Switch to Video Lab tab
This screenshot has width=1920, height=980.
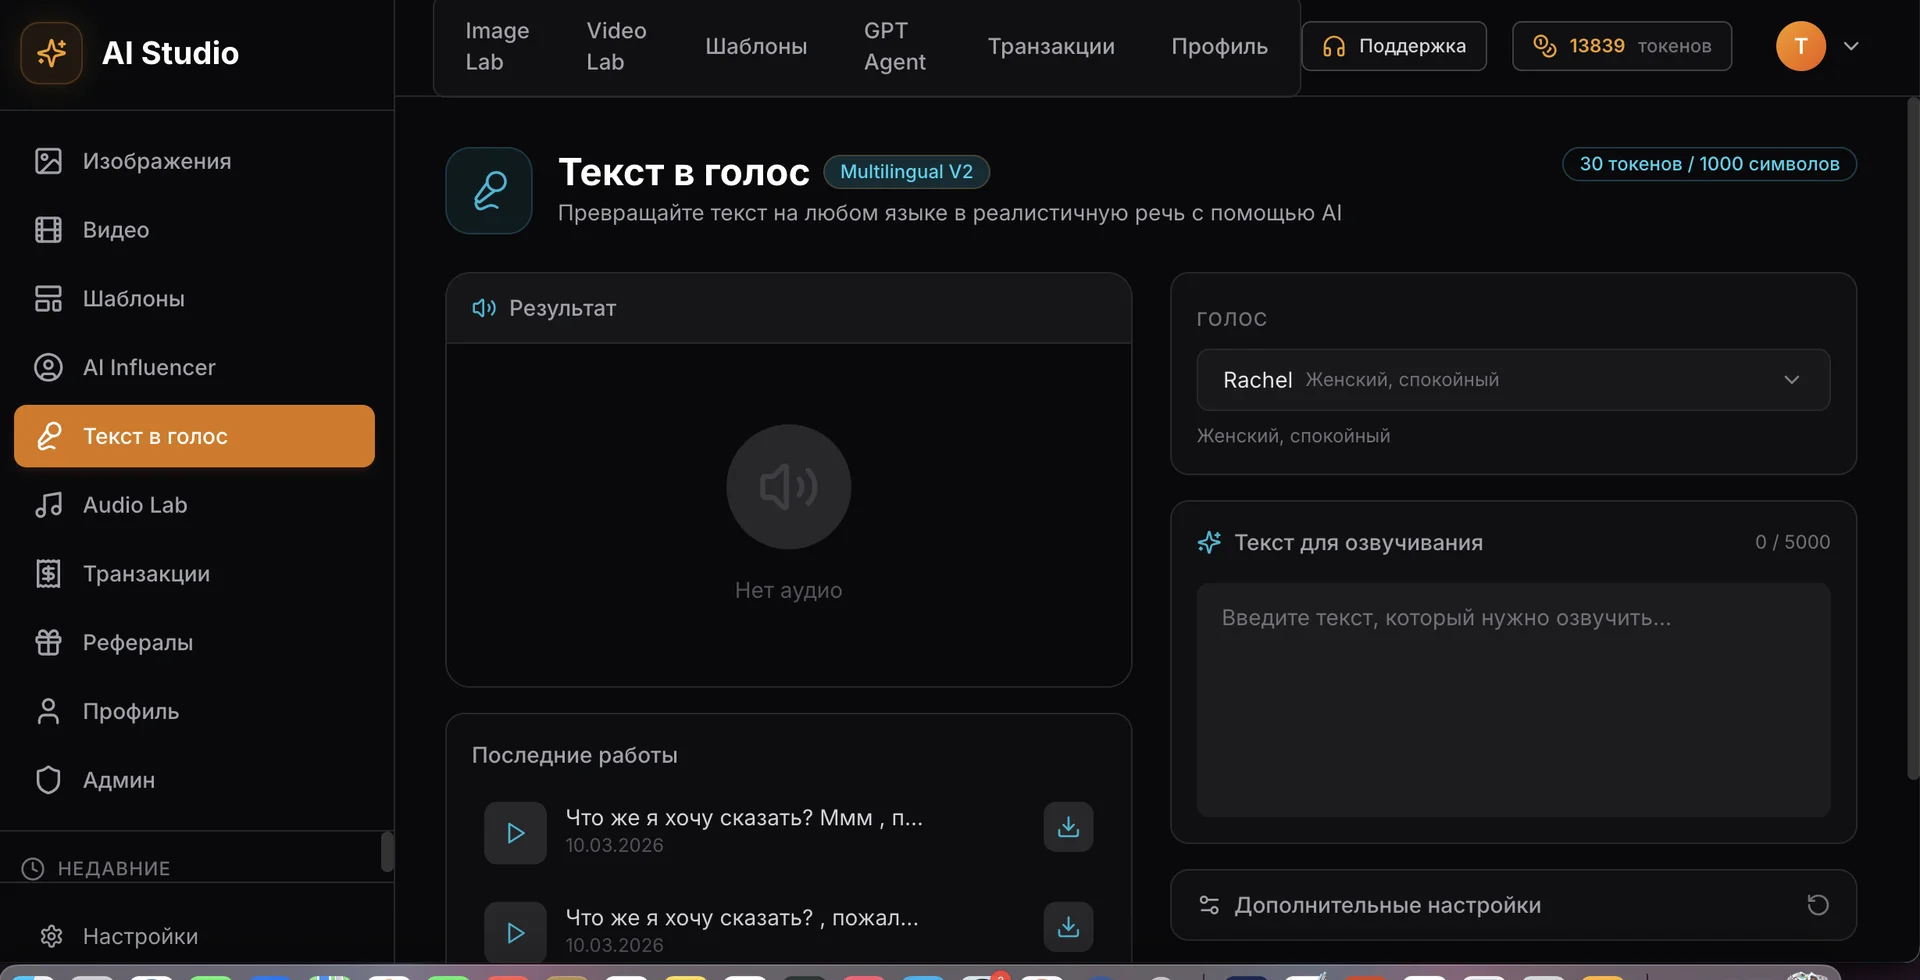point(616,46)
